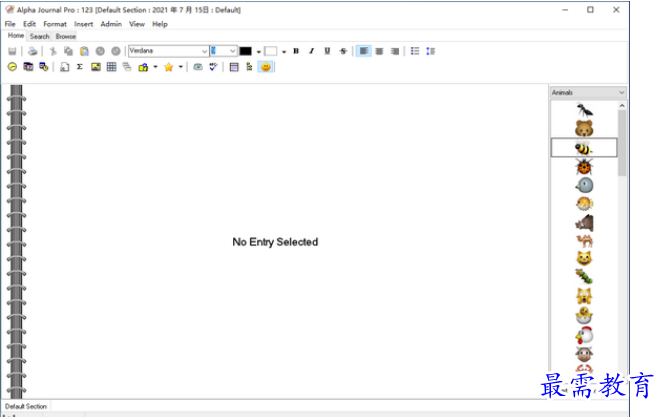Toggle italic formatting
Screen dimensions: 662x417
point(312,51)
